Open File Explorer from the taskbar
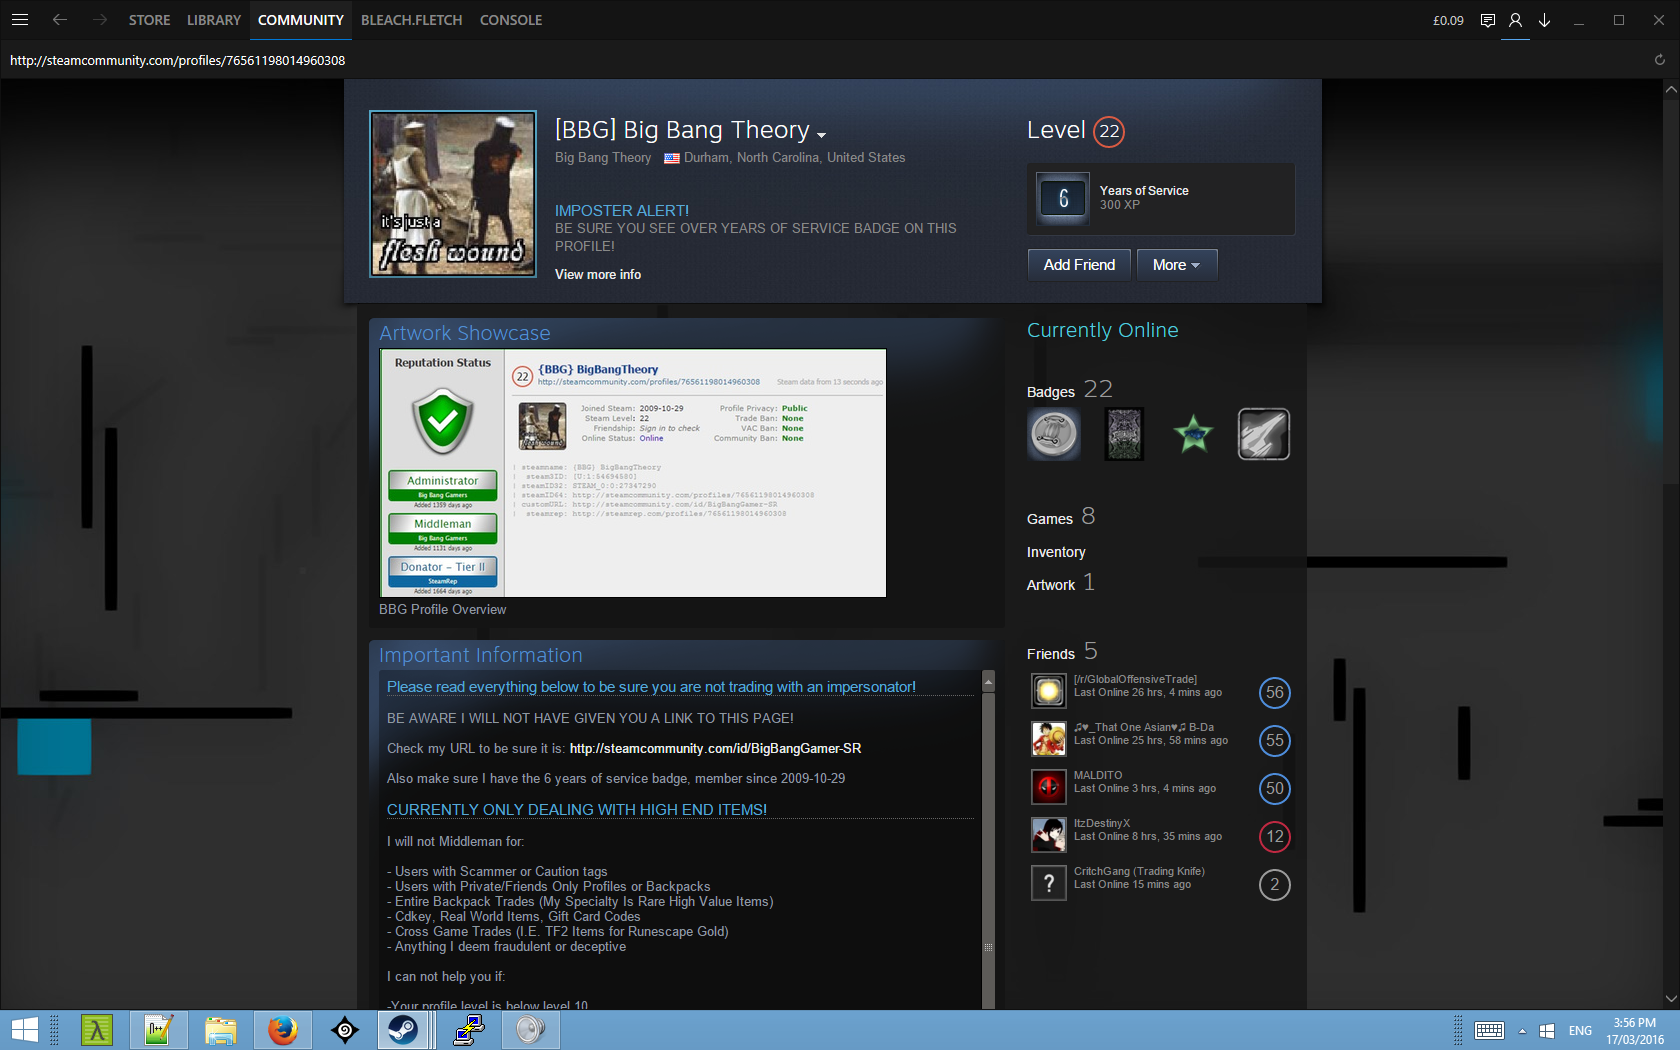Screen dimensions: 1680x1050 coord(221,1030)
